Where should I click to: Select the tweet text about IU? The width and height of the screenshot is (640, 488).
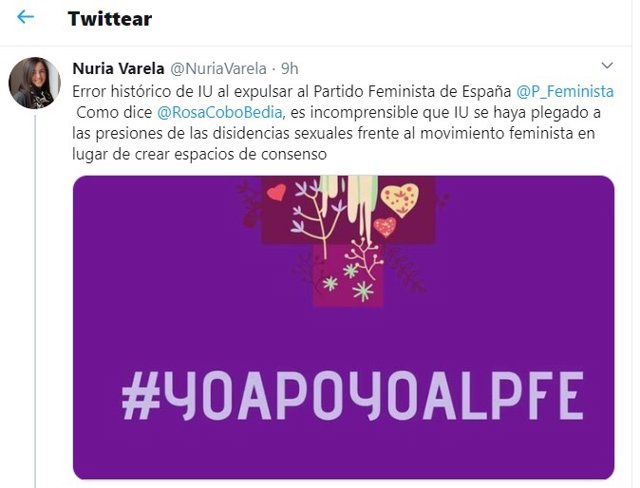click(x=343, y=123)
